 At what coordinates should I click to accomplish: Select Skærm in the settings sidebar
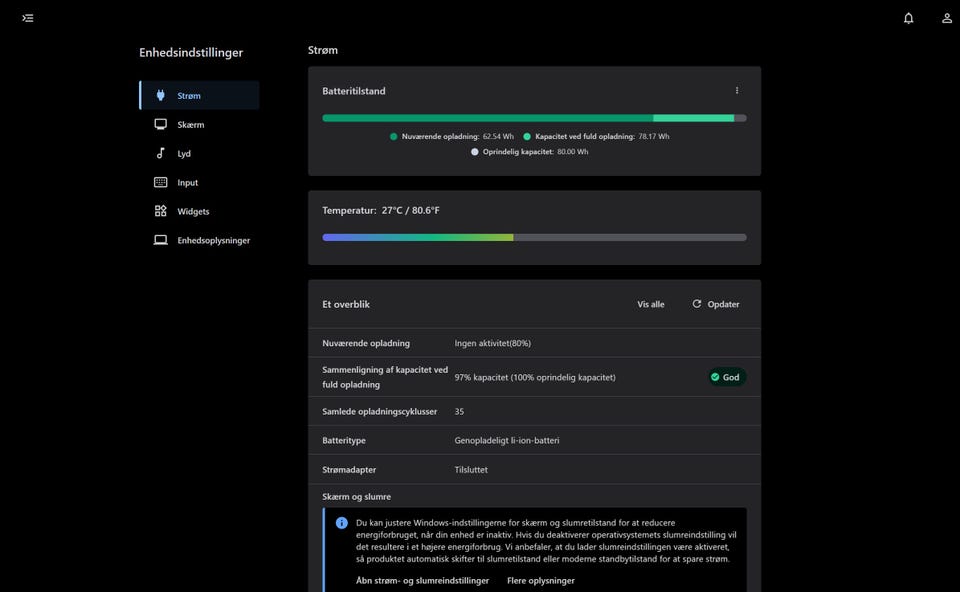coord(191,125)
